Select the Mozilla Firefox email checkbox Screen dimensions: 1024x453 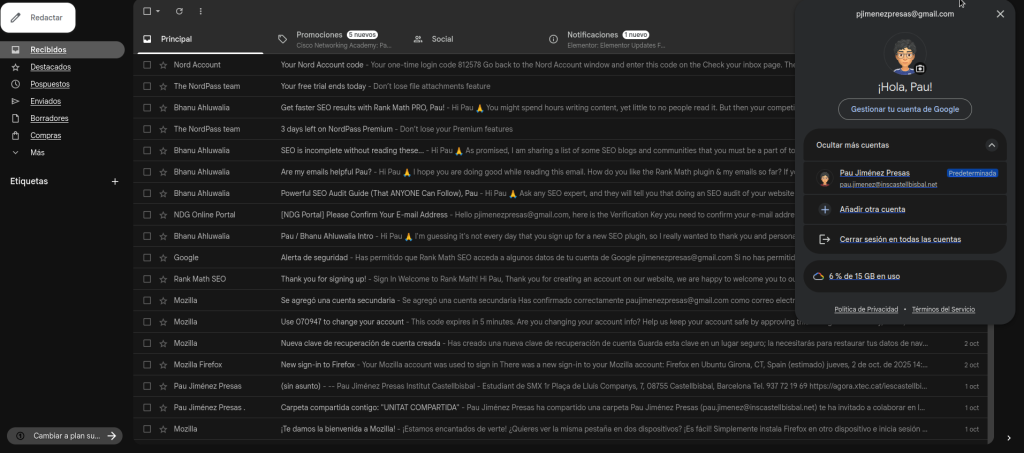147,365
